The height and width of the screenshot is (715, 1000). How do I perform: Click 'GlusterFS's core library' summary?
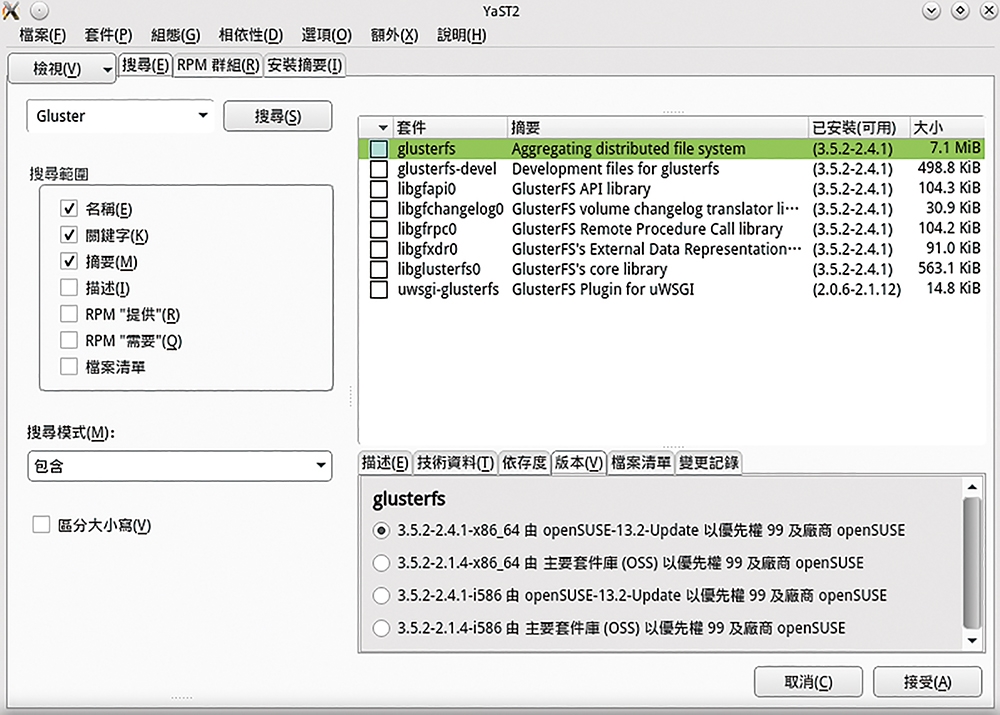coord(589,269)
